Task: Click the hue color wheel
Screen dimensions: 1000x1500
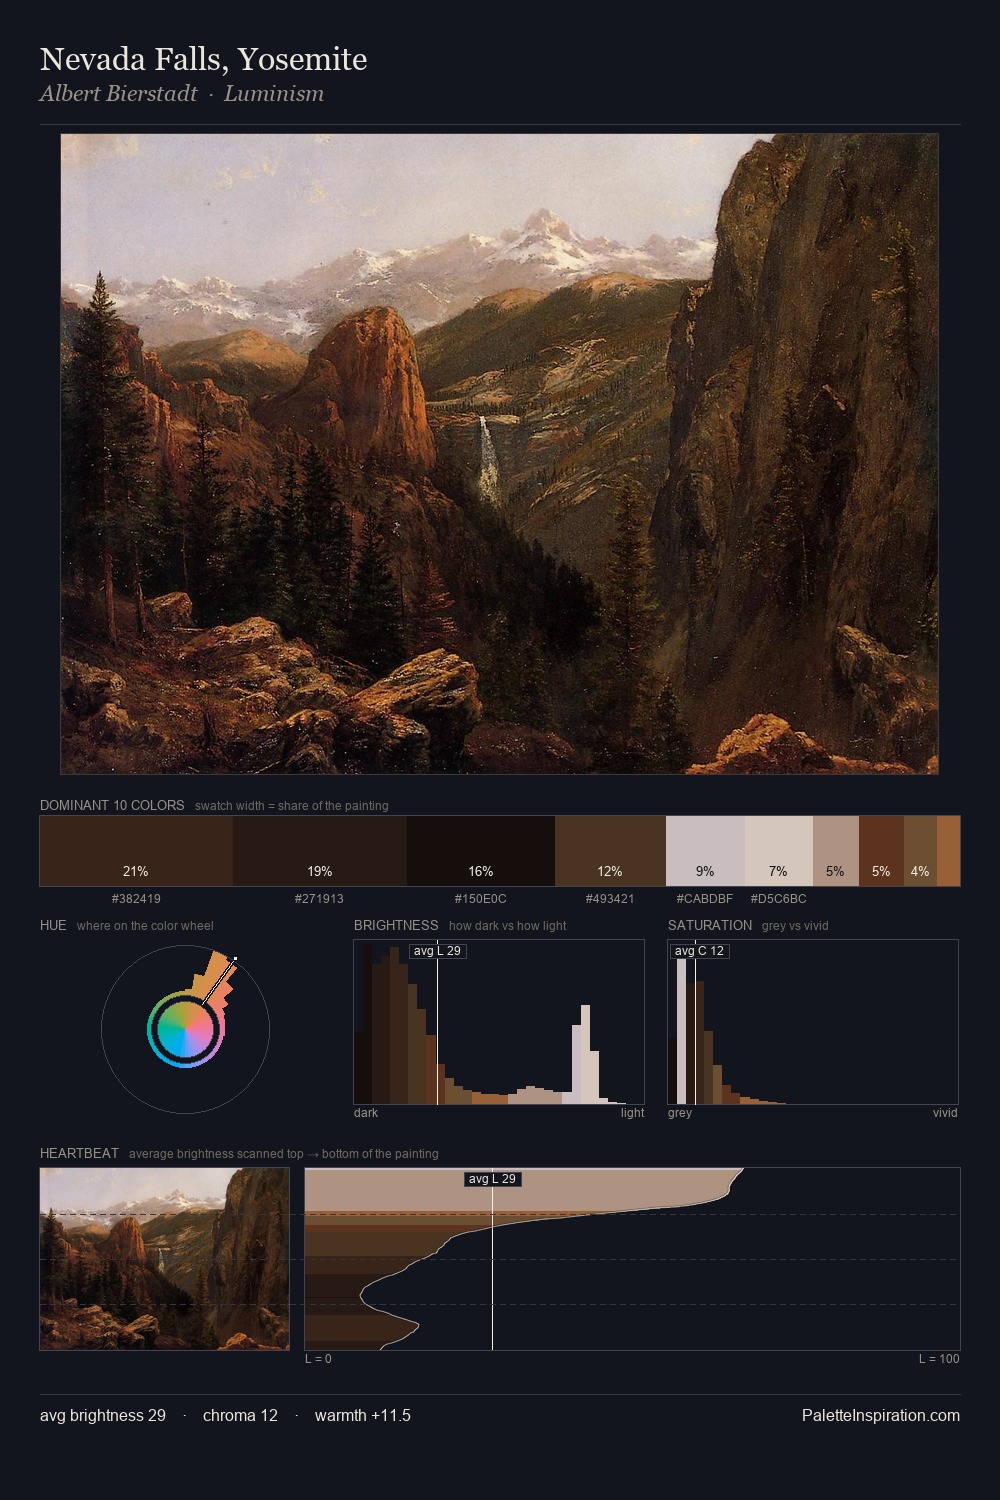Action: pos(185,1029)
